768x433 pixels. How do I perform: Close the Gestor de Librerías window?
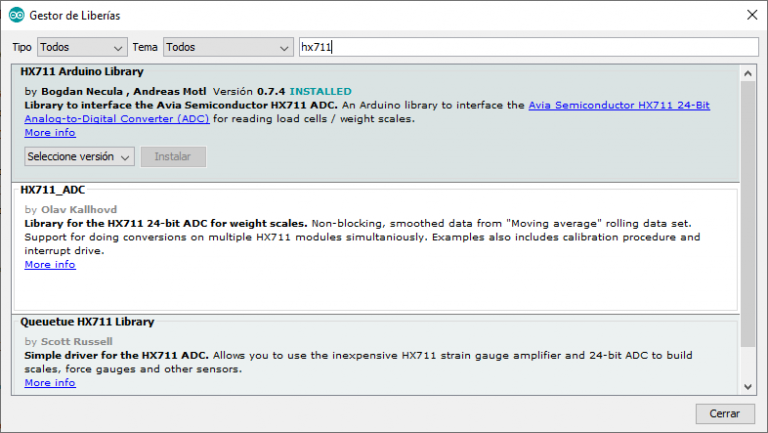[750, 15]
